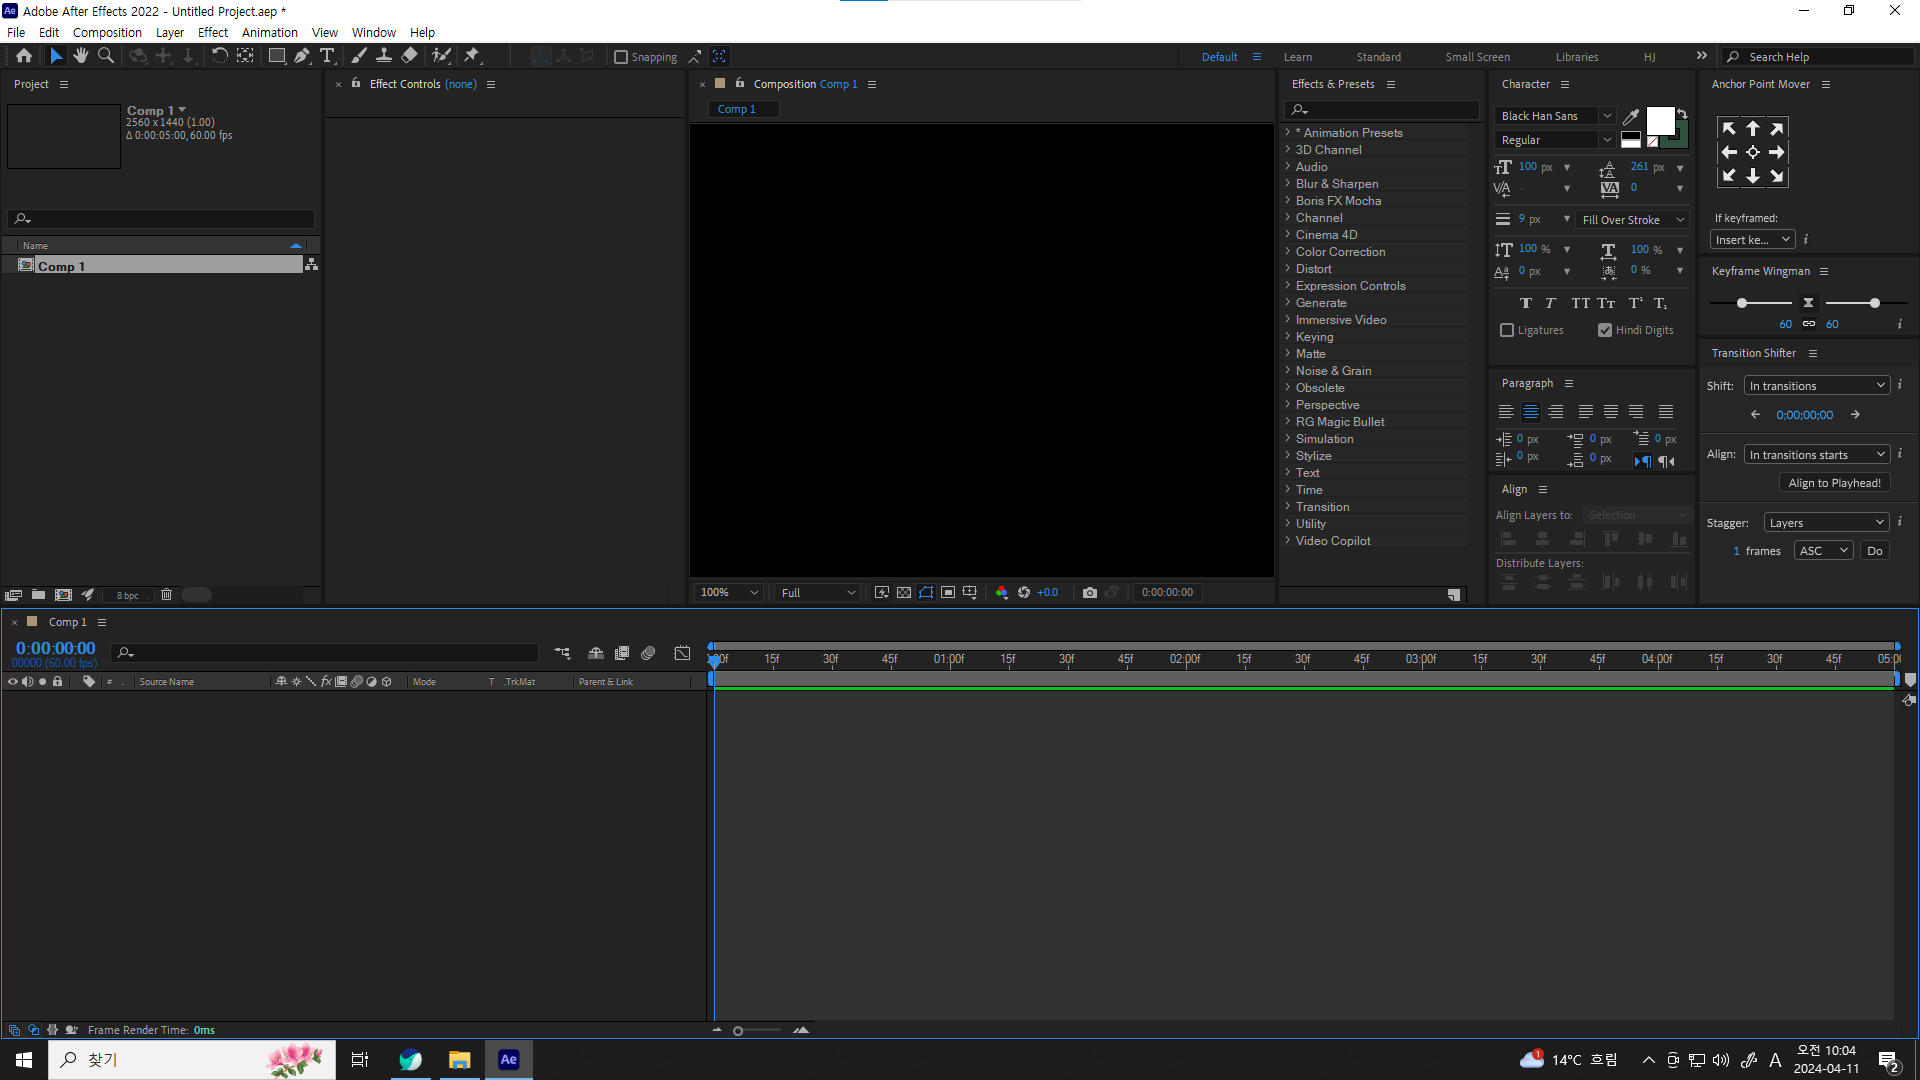This screenshot has height=1080, width=1920.
Task: Select the Pen tool
Action: (x=301, y=56)
